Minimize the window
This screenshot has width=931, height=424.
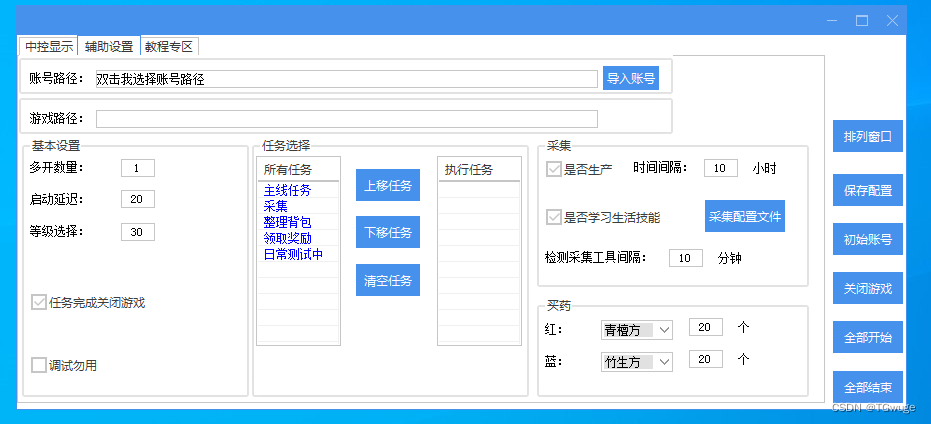(832, 21)
